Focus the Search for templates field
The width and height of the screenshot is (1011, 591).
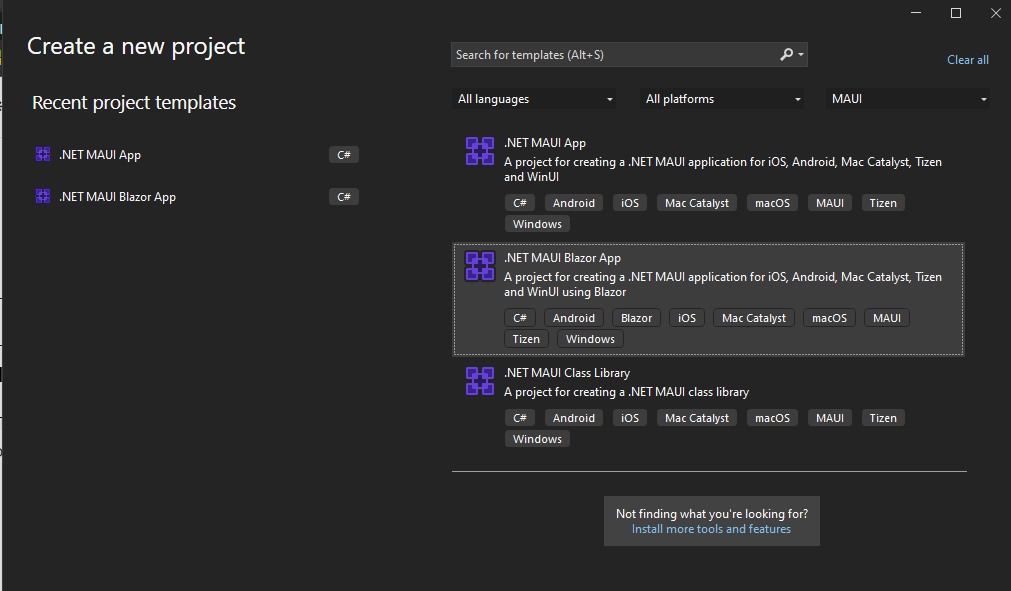tap(610, 55)
